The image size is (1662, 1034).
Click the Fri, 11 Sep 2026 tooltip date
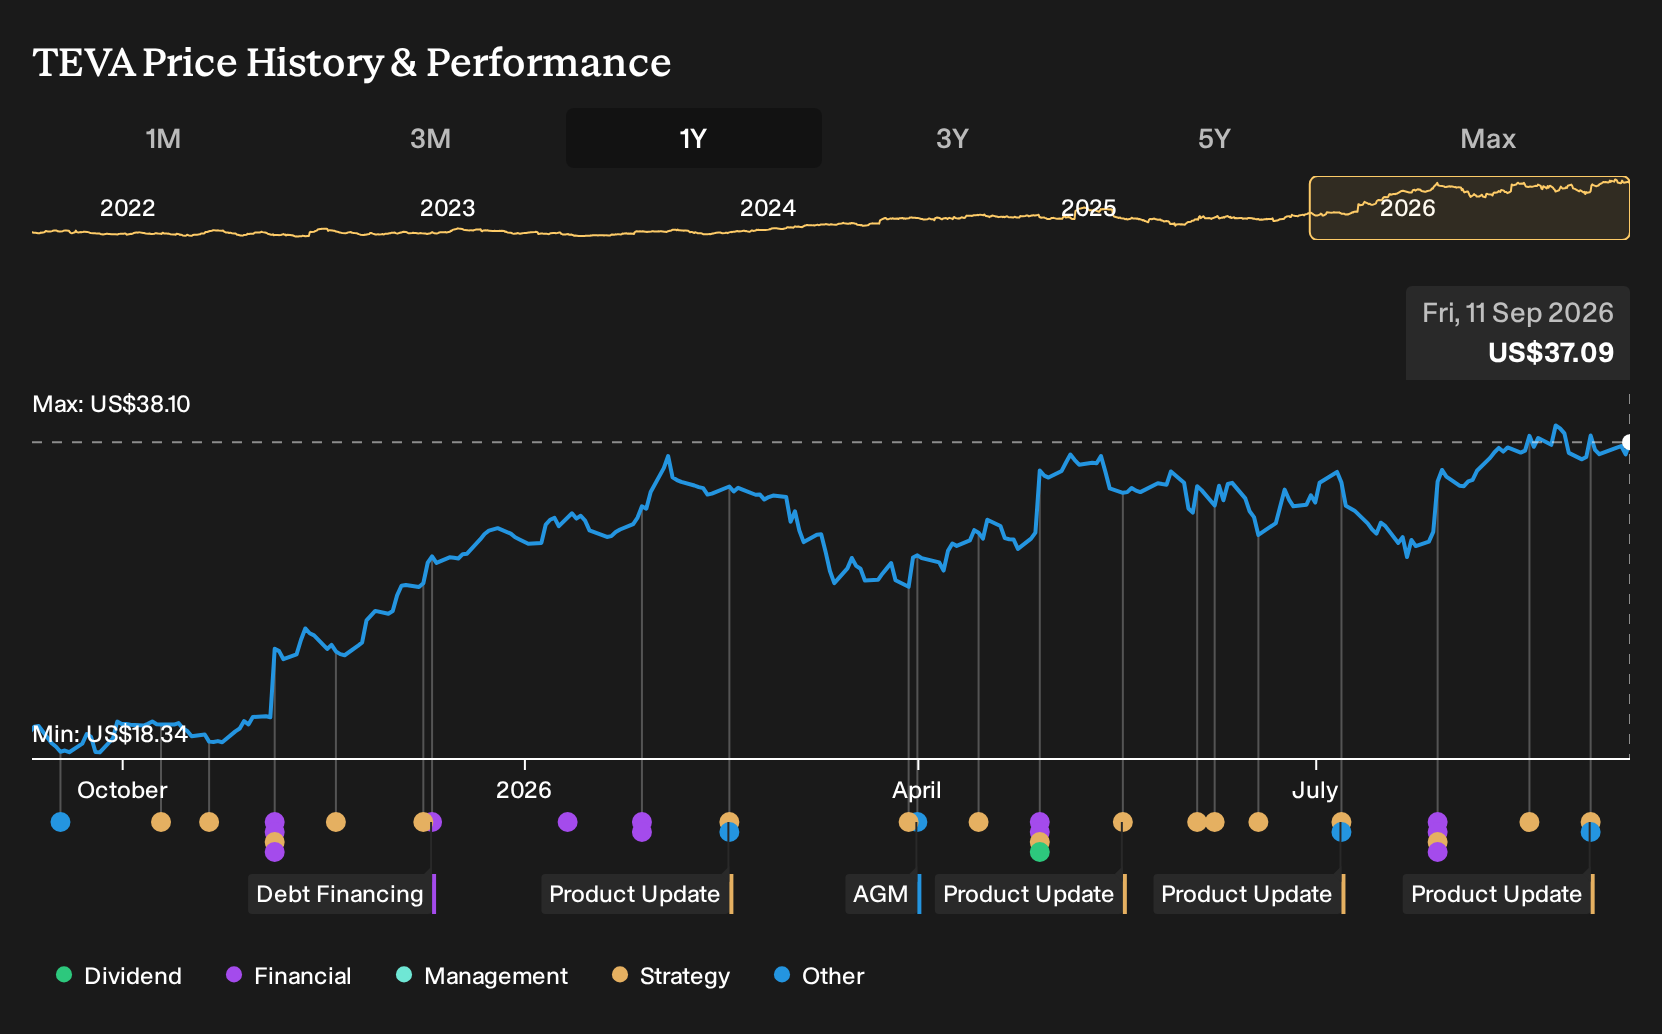(x=1518, y=313)
